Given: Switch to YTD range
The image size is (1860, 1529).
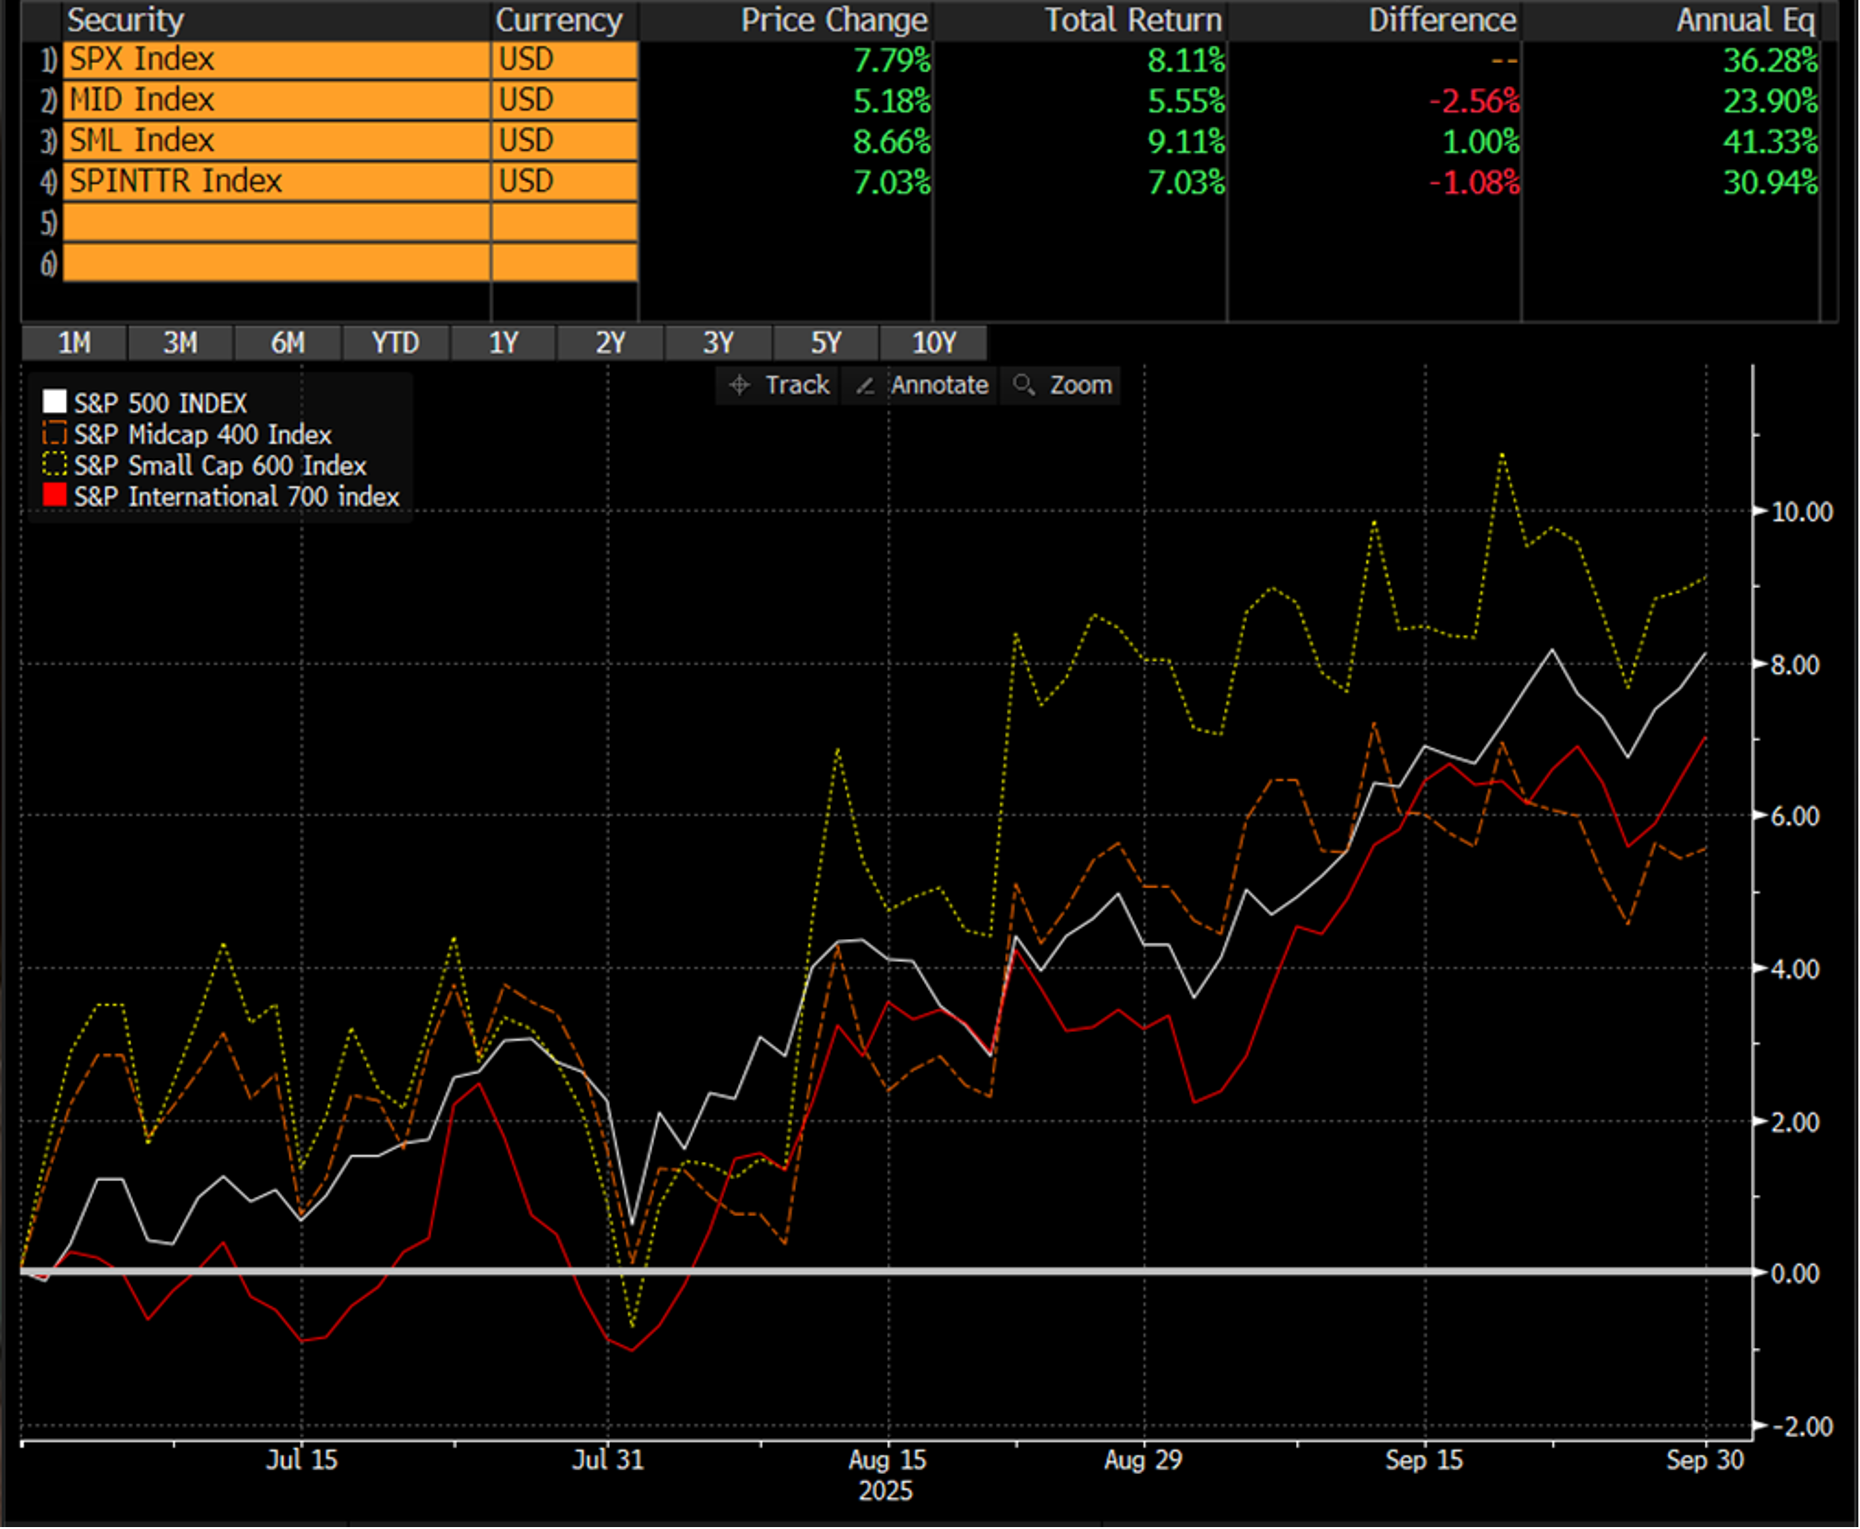Looking at the screenshot, I should (x=395, y=343).
